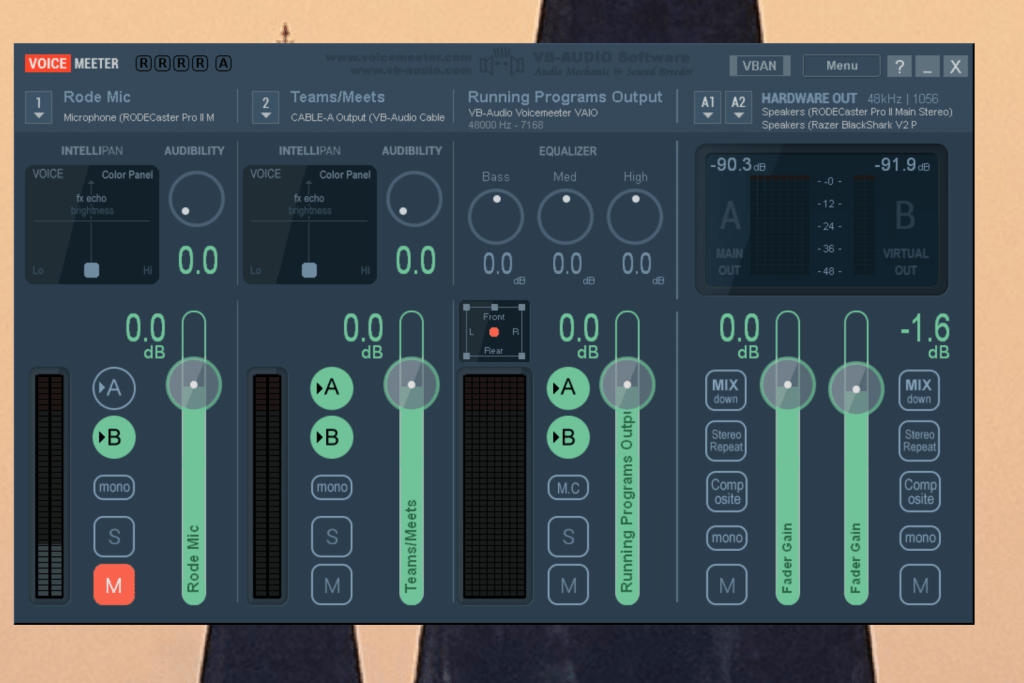Toggle mono on bus A
The width and height of the screenshot is (1024, 683).
click(x=727, y=537)
